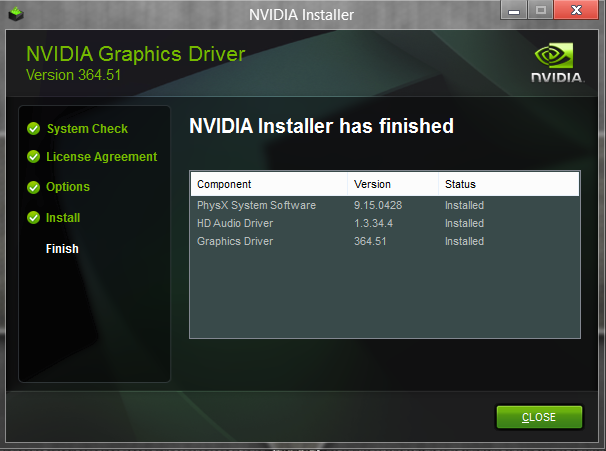606x451 pixels.
Task: Click the checkmark beside Options step
Action: click(34, 187)
